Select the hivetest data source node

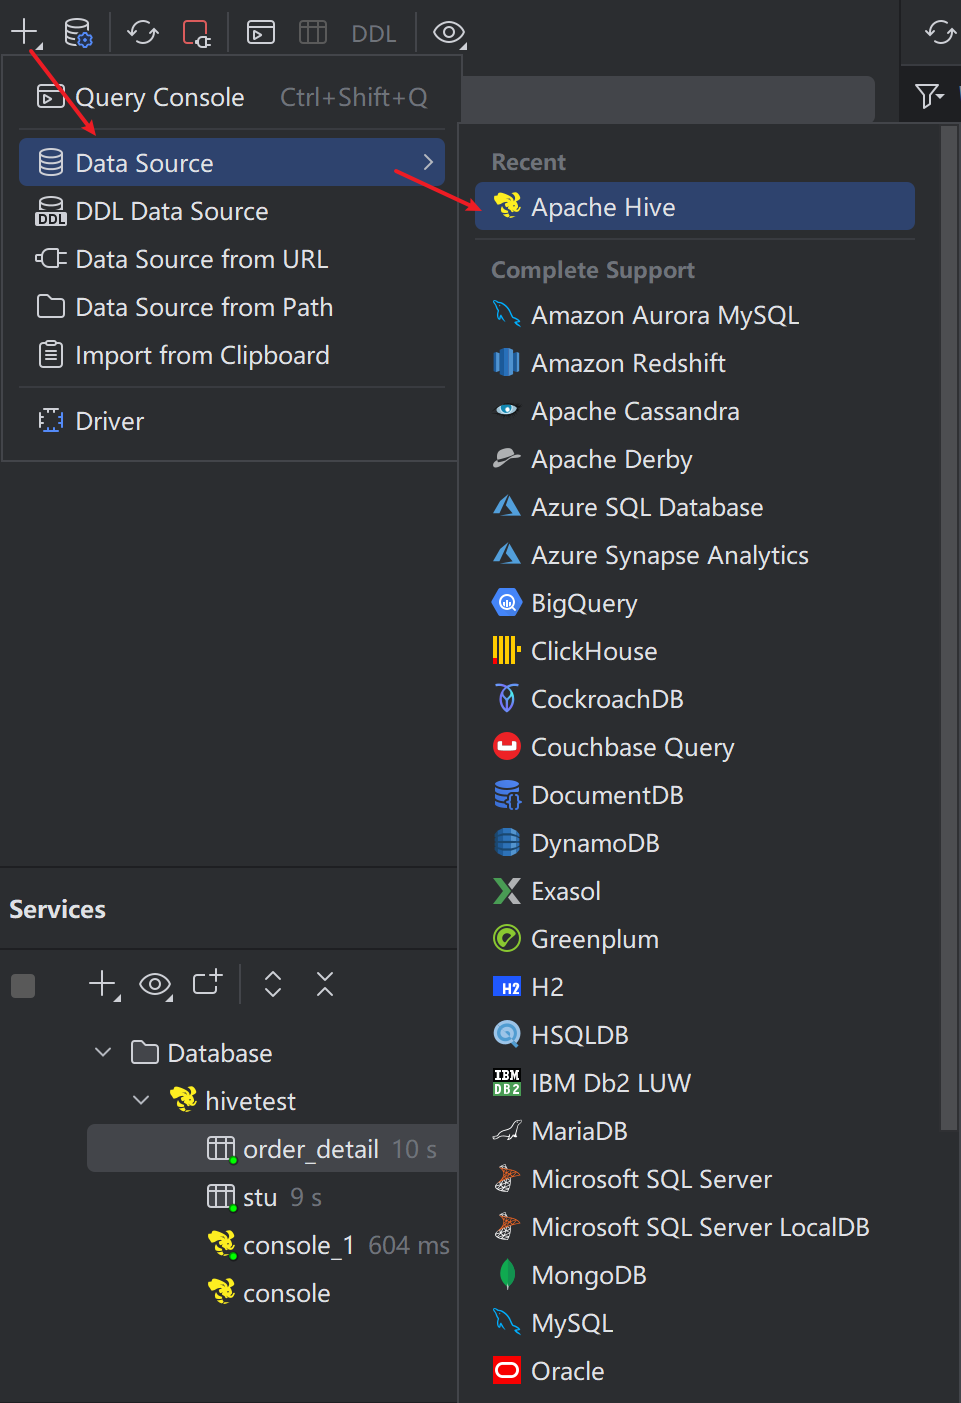(x=232, y=1101)
